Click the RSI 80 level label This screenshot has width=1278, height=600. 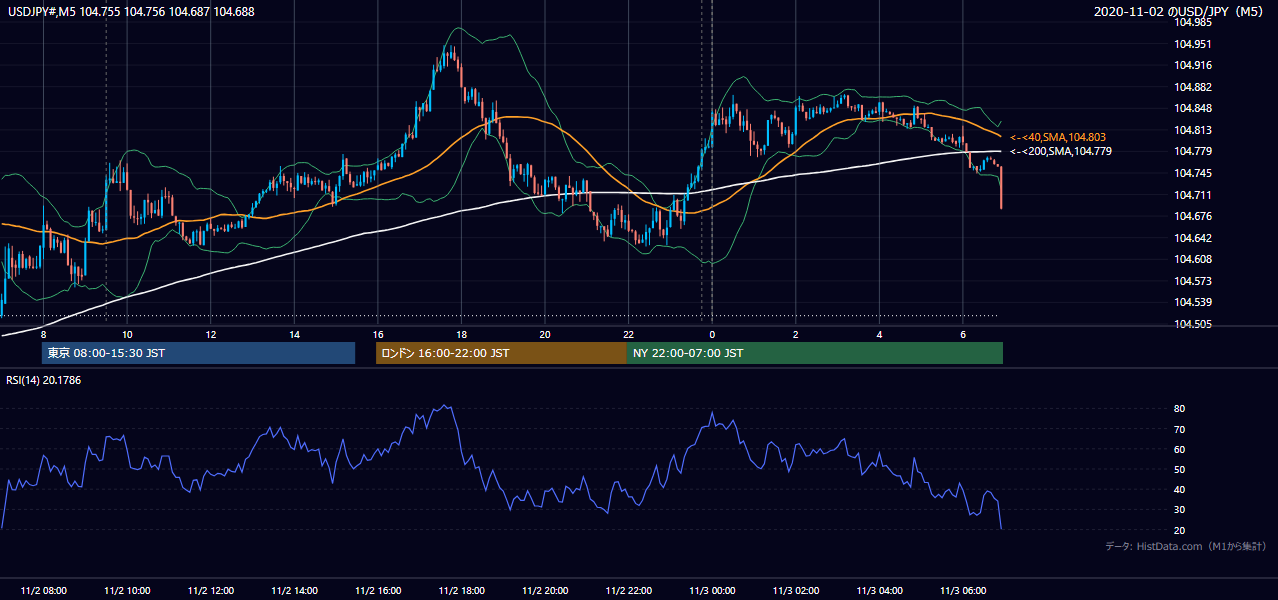click(1179, 409)
